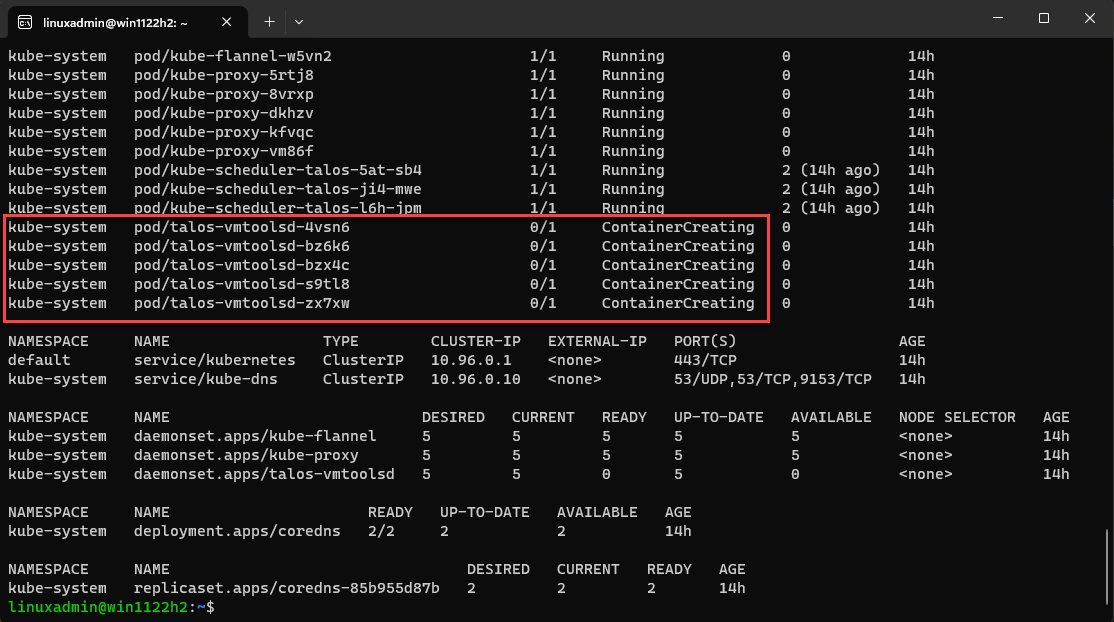This screenshot has width=1114, height=622.
Task: Click the pod/kube-scheduler-talos-5at-sb4 entry
Action: pyautogui.click(x=277, y=170)
